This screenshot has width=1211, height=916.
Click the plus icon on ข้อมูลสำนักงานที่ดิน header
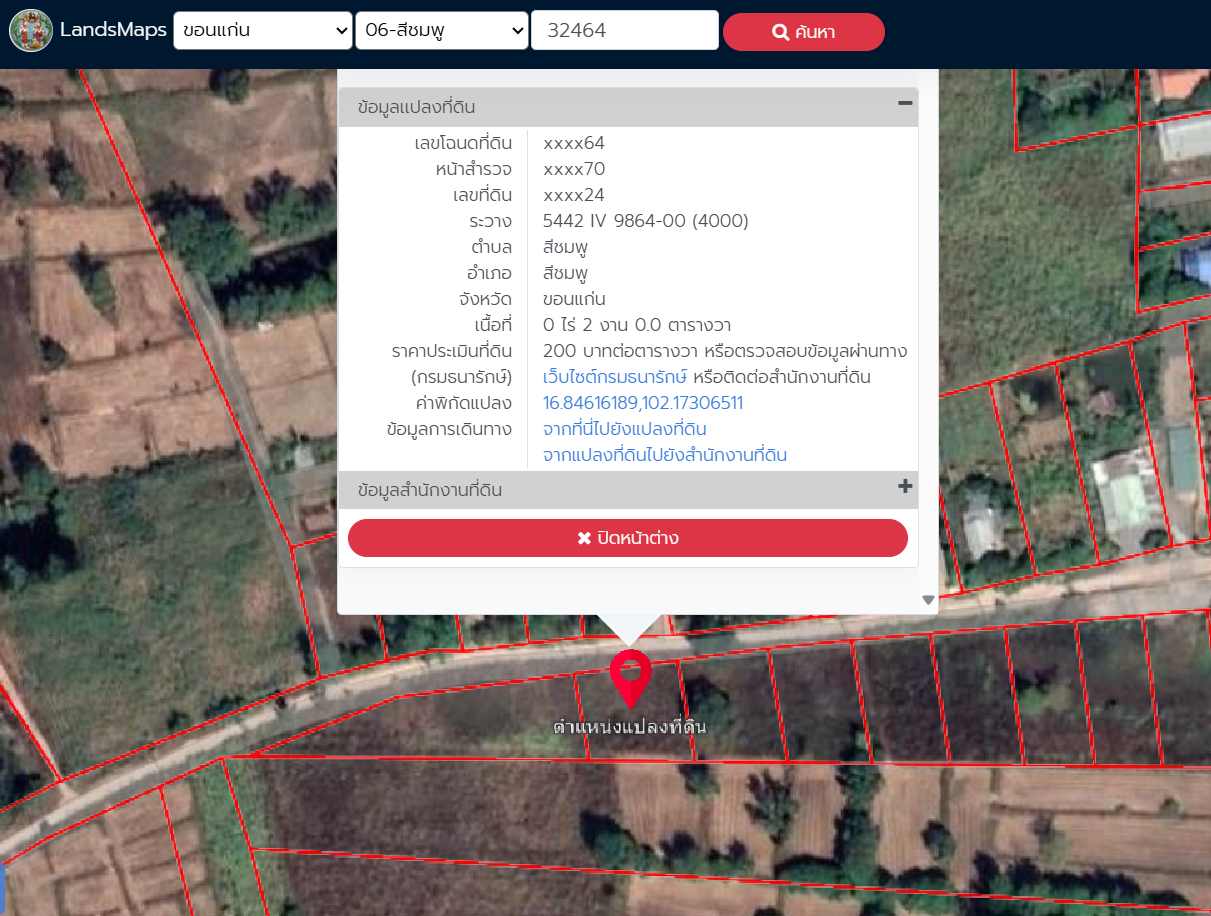[x=904, y=487]
